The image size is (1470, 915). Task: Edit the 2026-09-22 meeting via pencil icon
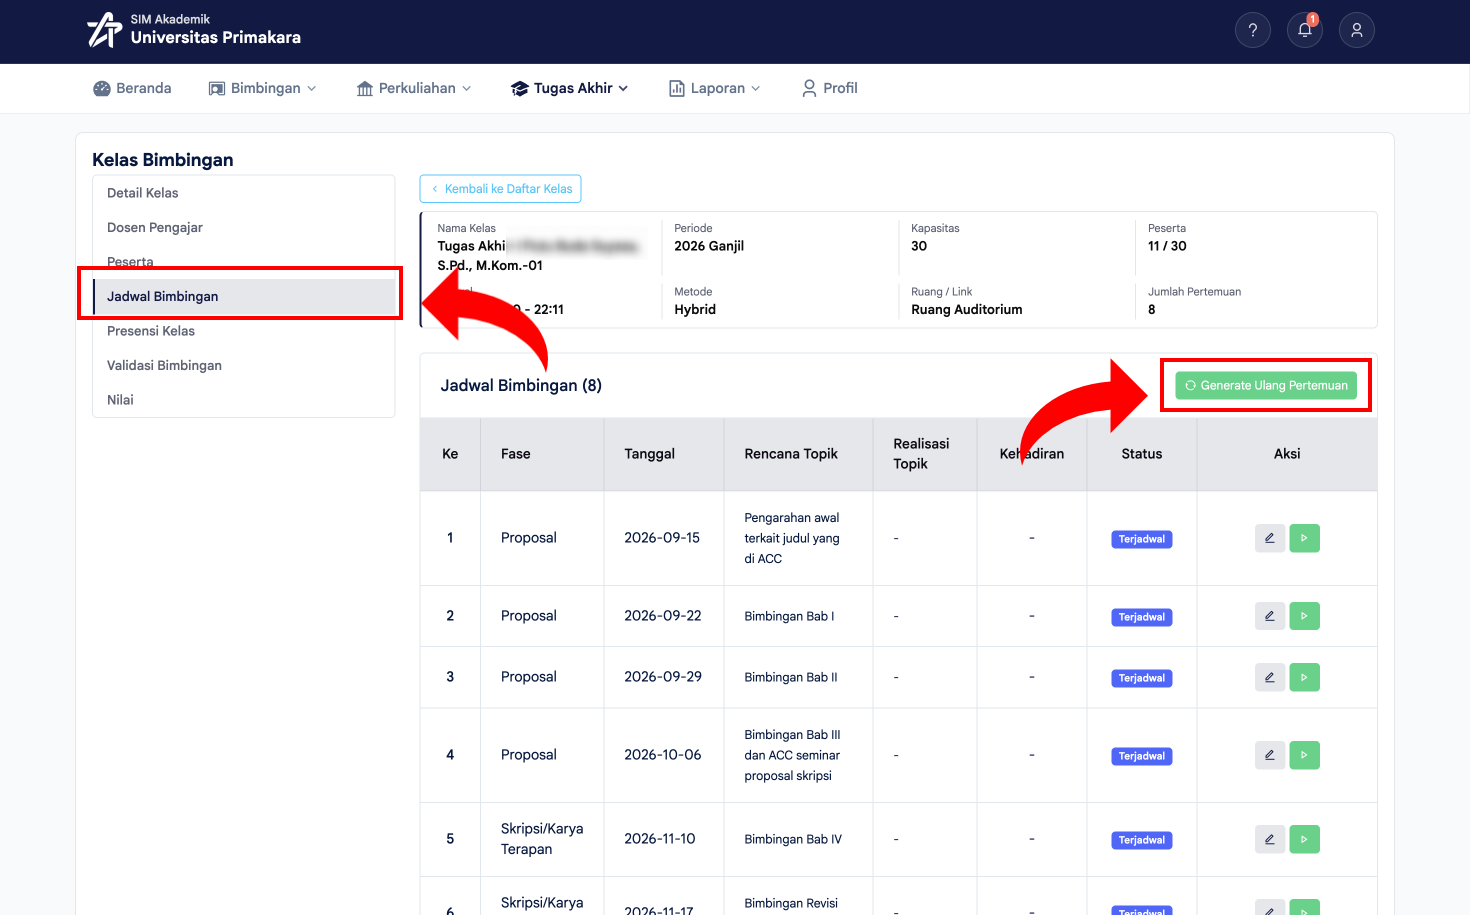pyautogui.click(x=1270, y=616)
